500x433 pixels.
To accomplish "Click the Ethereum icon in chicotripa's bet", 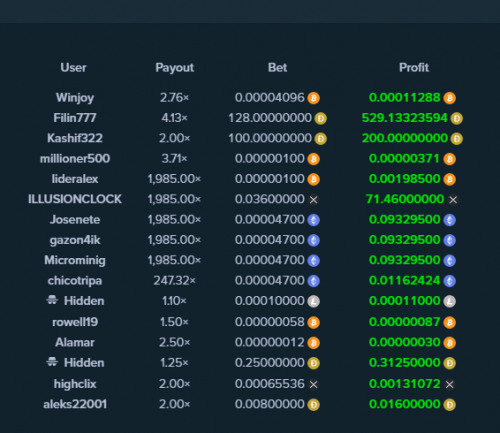I will tap(313, 281).
